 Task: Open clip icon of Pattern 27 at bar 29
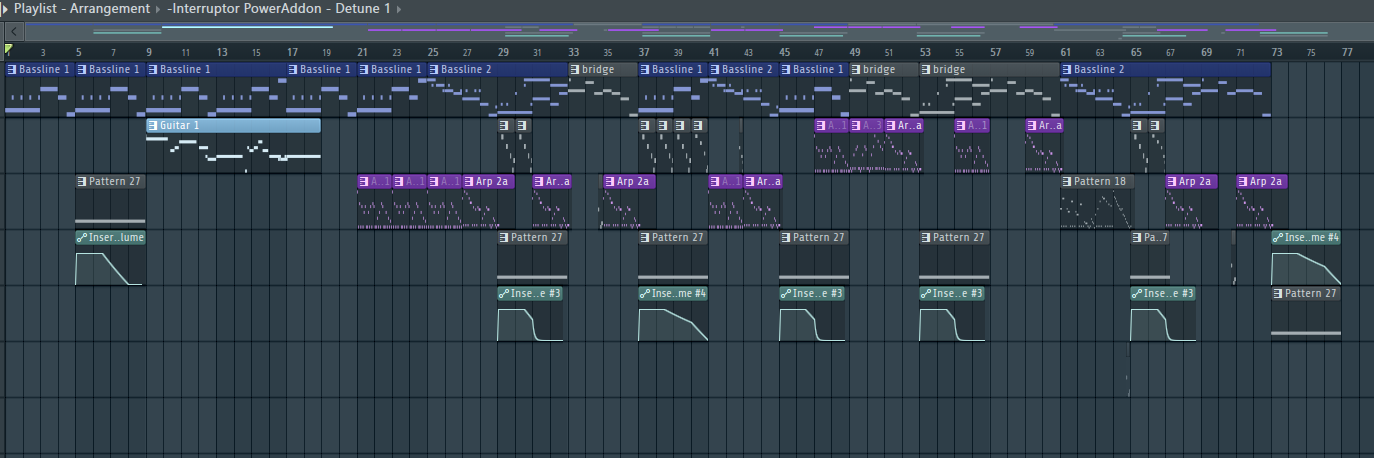pyautogui.click(x=504, y=238)
